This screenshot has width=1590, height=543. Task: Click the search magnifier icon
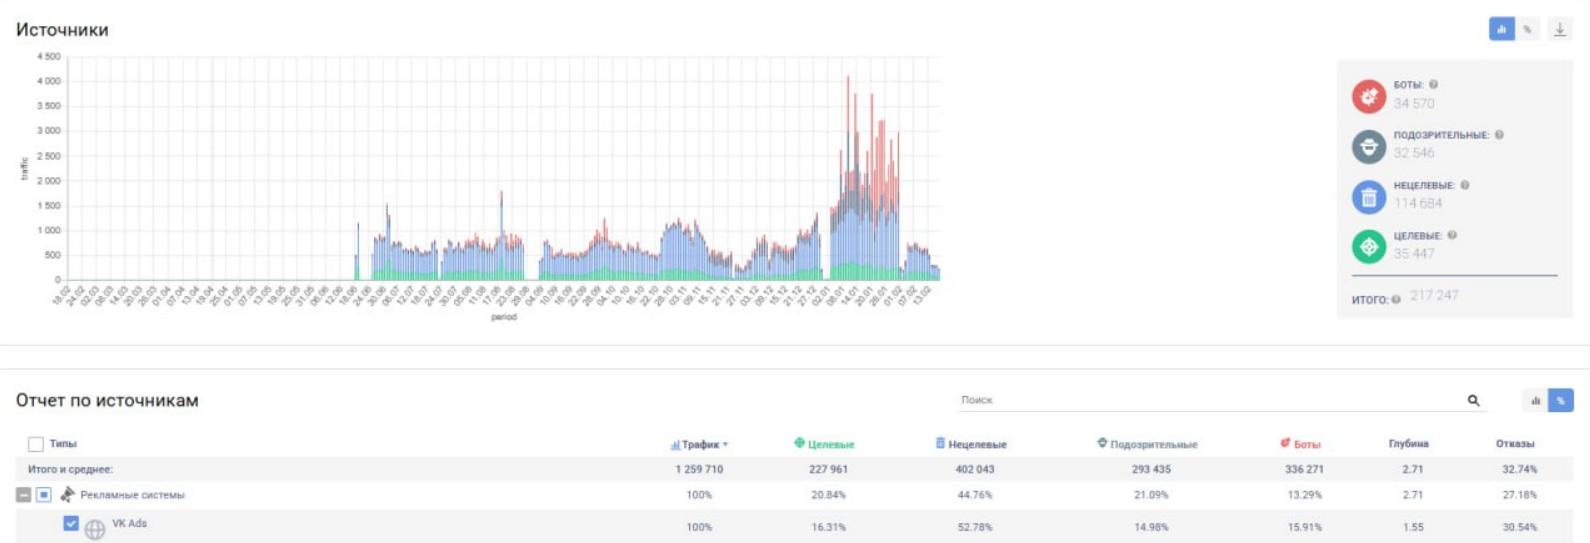click(1473, 400)
